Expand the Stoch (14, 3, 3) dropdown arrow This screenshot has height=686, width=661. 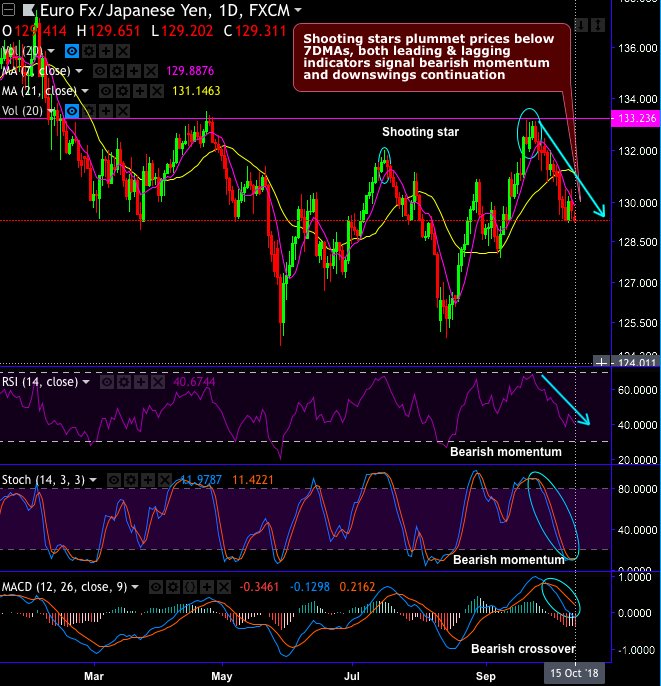pos(93,480)
